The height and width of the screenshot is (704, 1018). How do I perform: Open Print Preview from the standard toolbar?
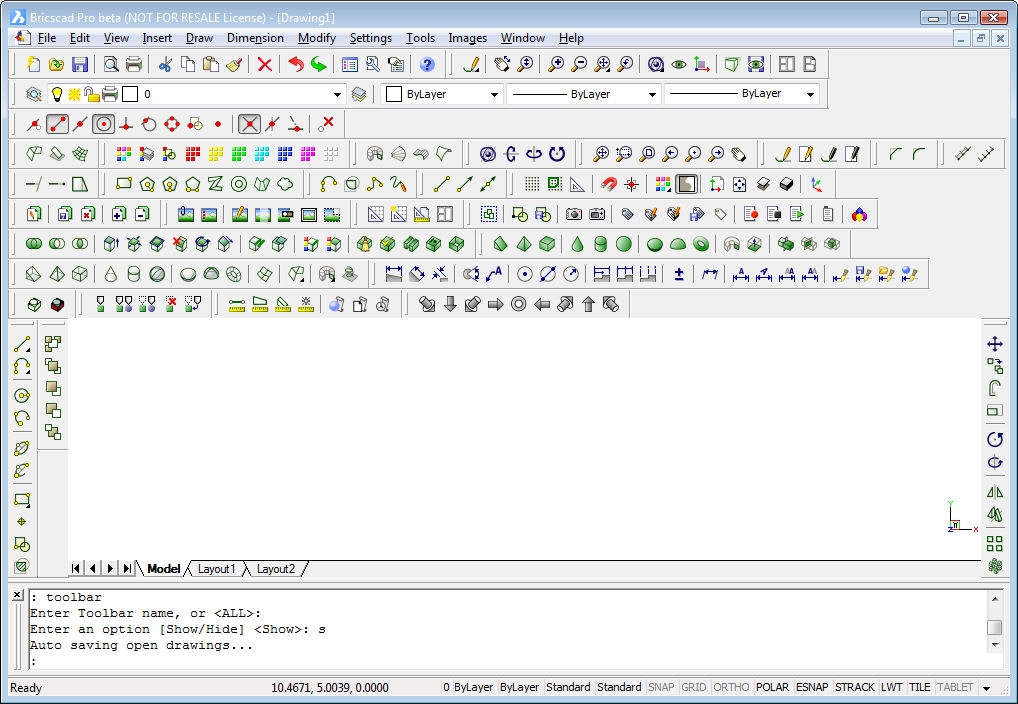tap(111, 64)
